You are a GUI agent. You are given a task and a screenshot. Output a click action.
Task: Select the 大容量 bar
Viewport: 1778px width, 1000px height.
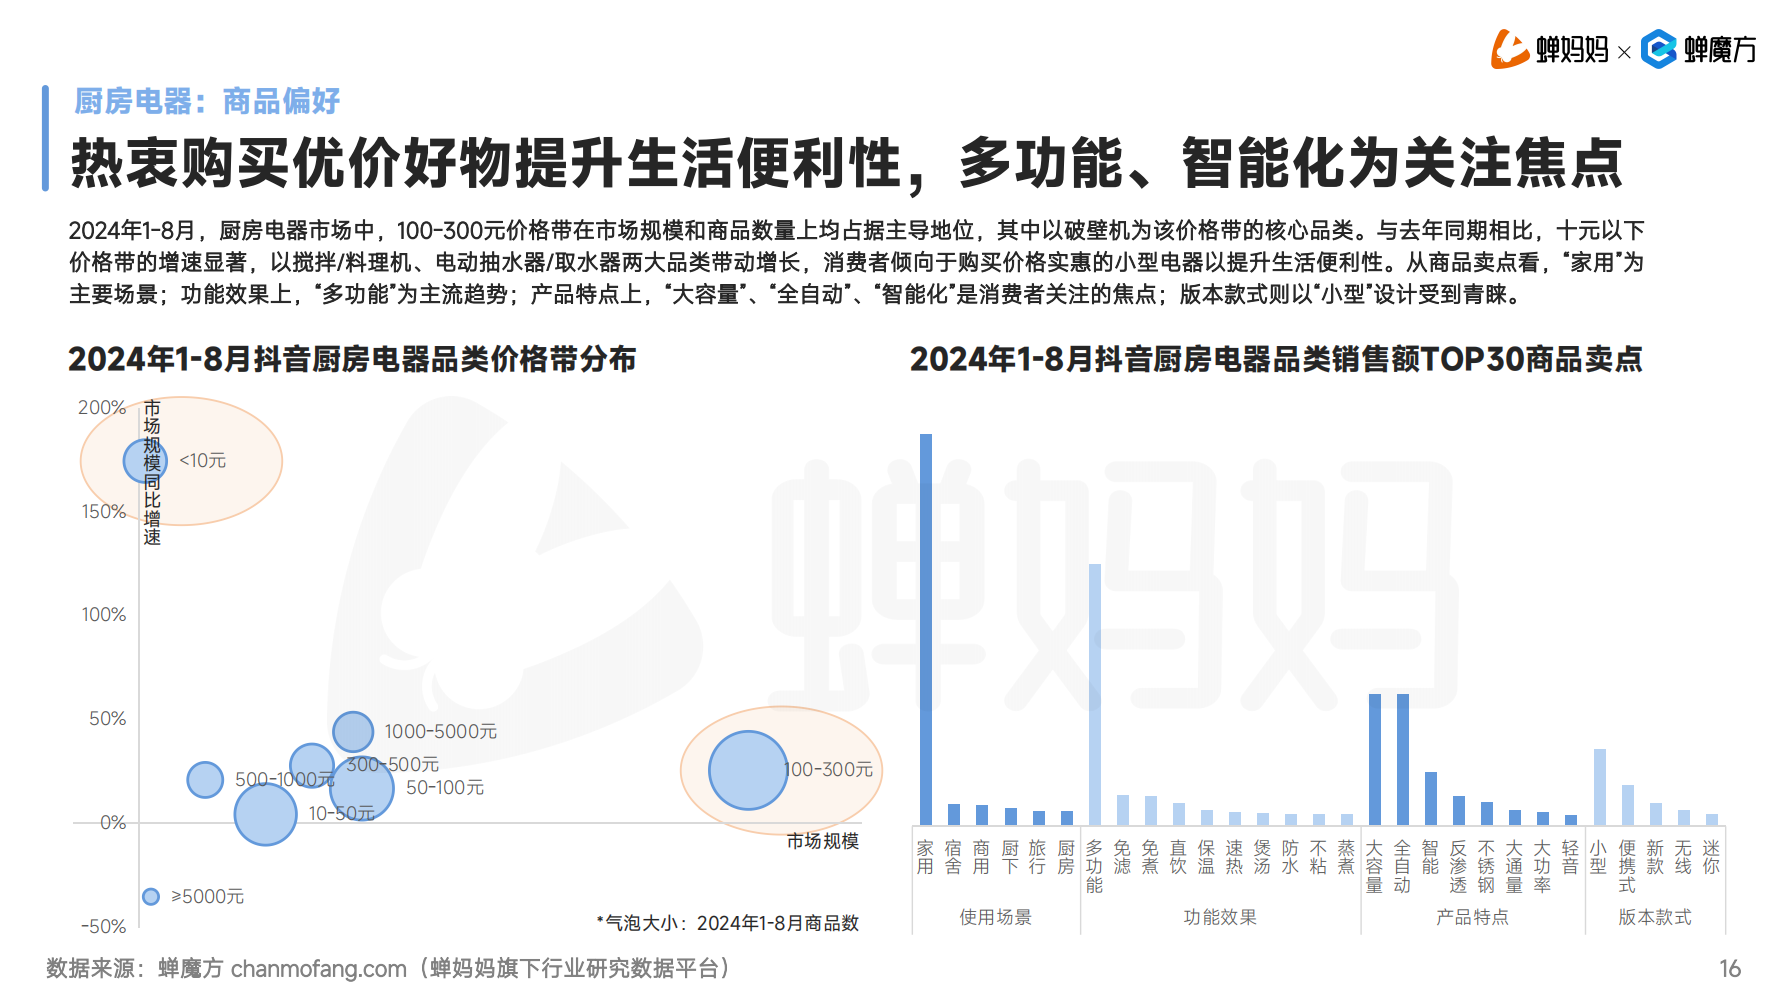pos(1375,759)
